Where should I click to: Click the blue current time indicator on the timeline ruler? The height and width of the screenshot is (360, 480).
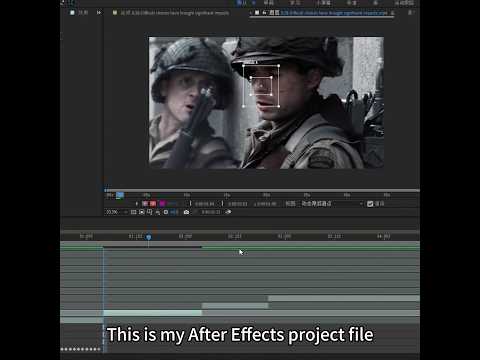click(149, 237)
